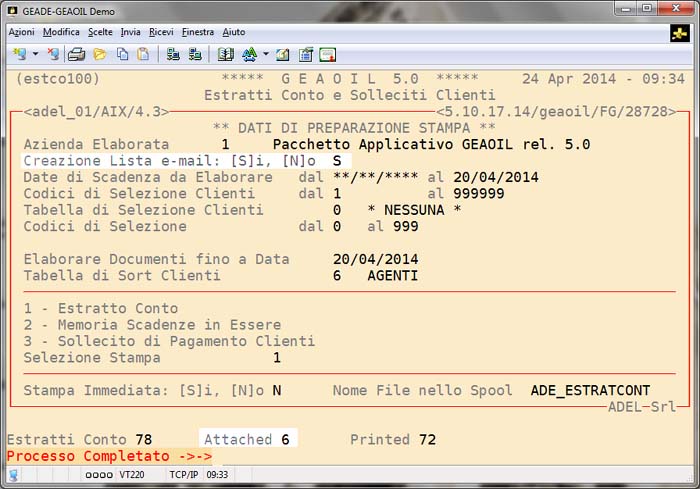The image size is (700, 489).
Task: Click the send file transfer icon
Action: (173, 54)
